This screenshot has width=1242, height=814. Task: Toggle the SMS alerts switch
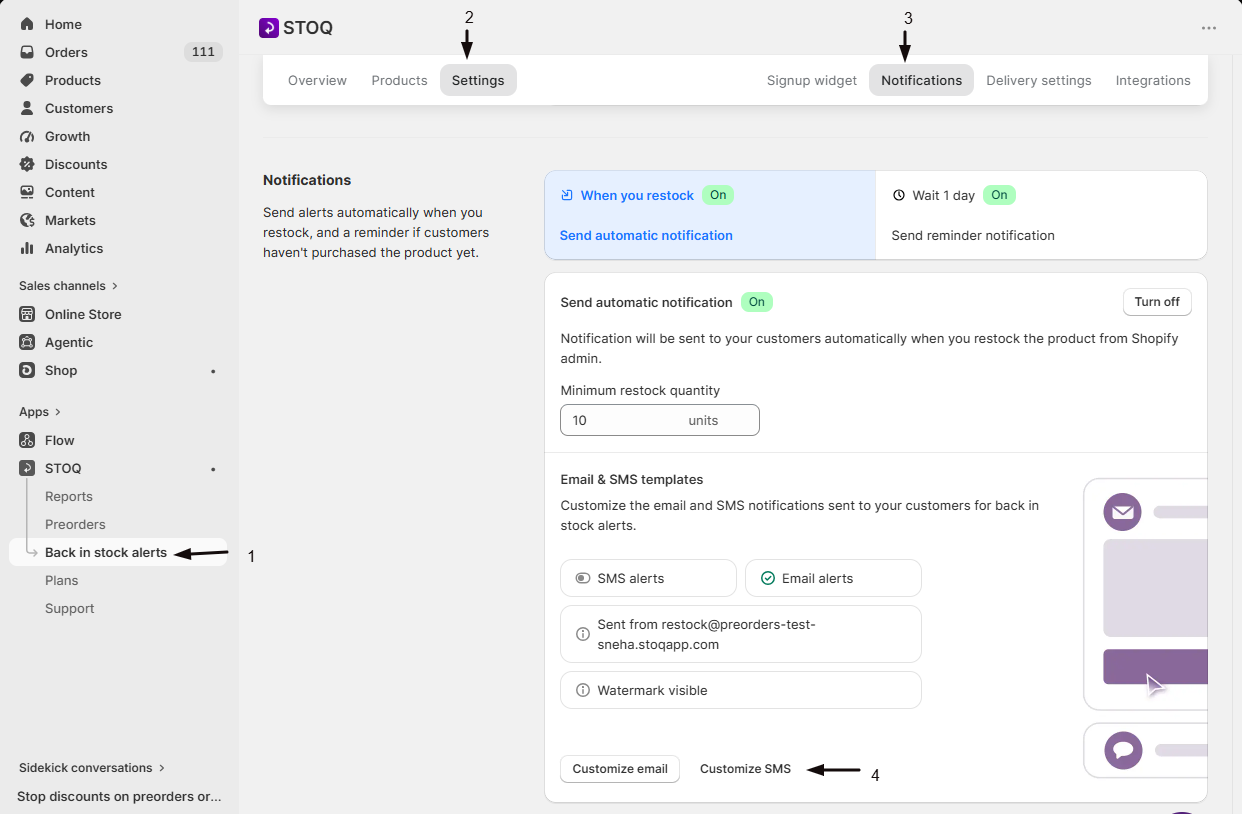click(582, 578)
